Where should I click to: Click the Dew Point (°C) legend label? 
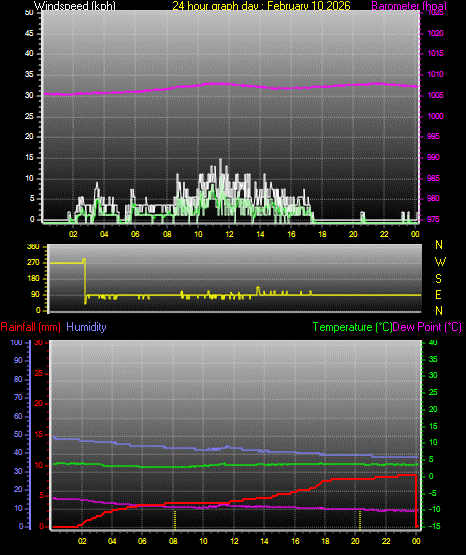pyautogui.click(x=427, y=327)
